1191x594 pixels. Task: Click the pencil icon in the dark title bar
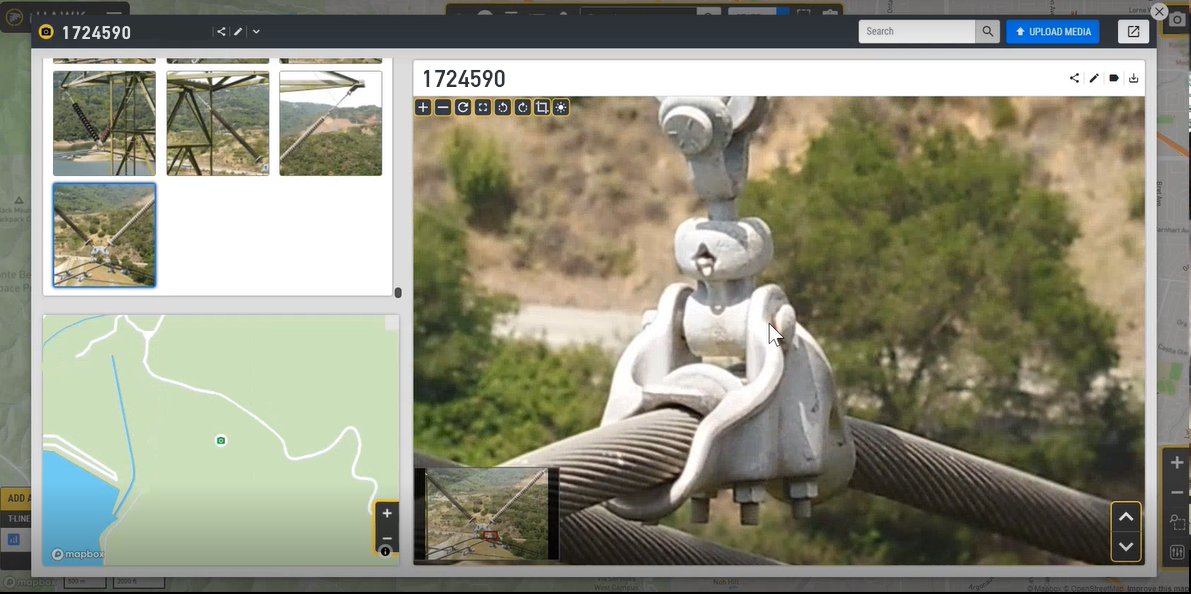pos(238,32)
